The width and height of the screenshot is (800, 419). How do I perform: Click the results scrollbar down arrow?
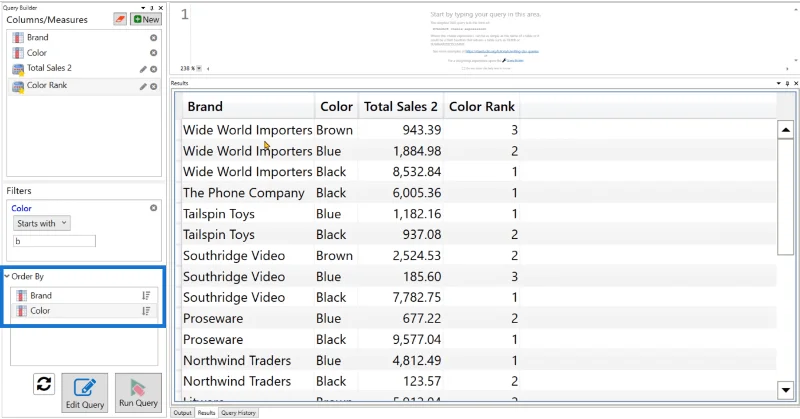coord(785,390)
